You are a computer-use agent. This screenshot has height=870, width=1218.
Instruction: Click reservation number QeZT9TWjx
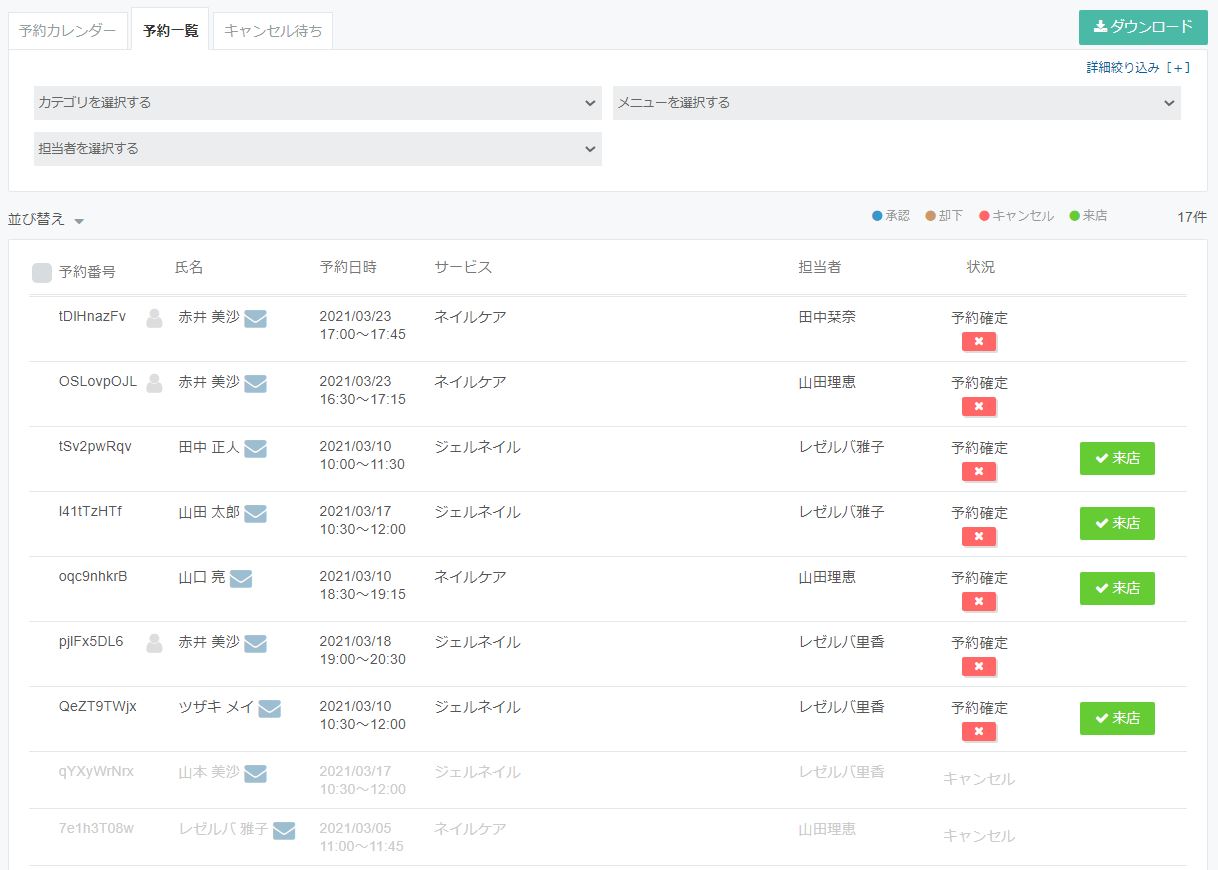pos(98,707)
